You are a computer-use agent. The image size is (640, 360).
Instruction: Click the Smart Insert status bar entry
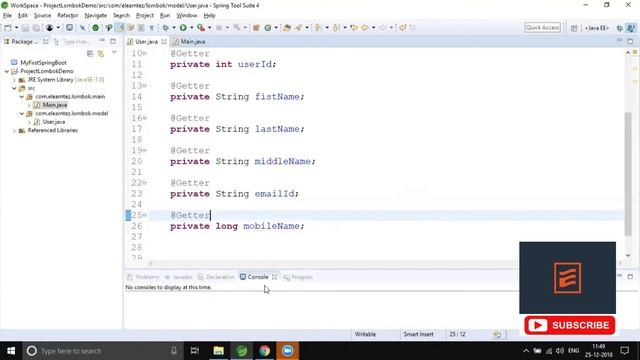(x=418, y=334)
